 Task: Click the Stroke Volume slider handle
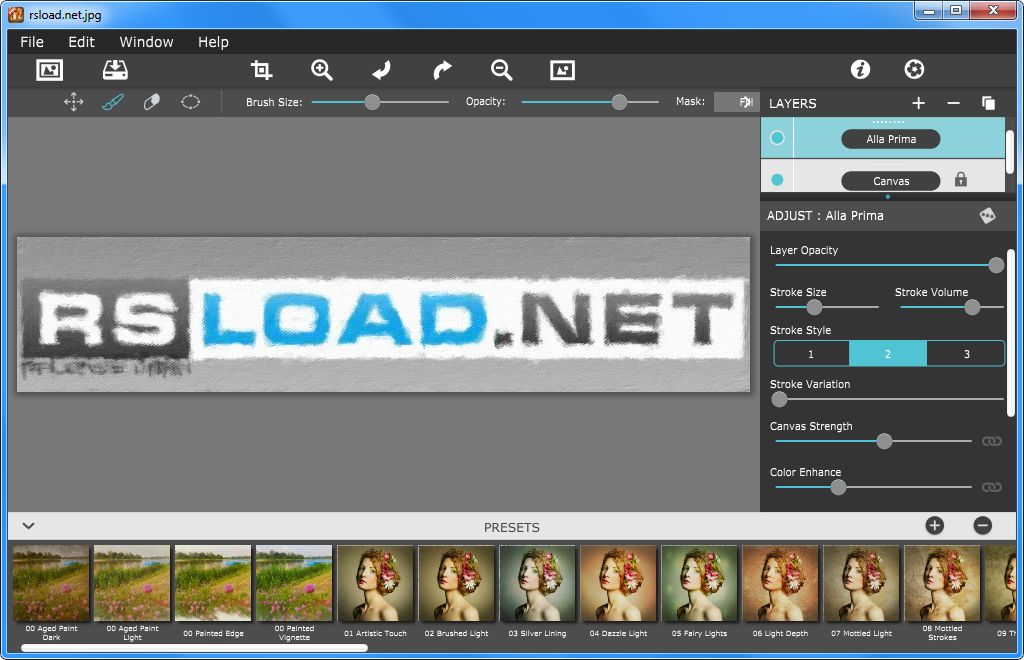(972, 307)
